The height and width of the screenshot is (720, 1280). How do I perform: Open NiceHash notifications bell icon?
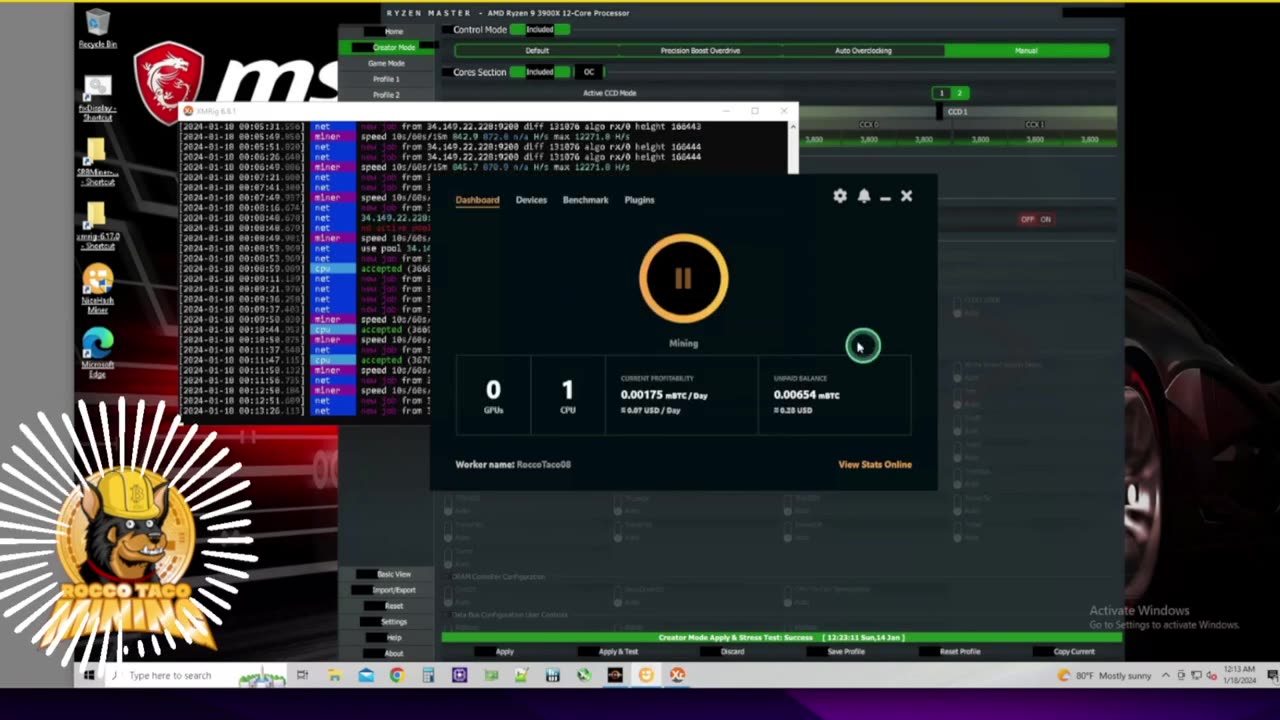tap(864, 196)
